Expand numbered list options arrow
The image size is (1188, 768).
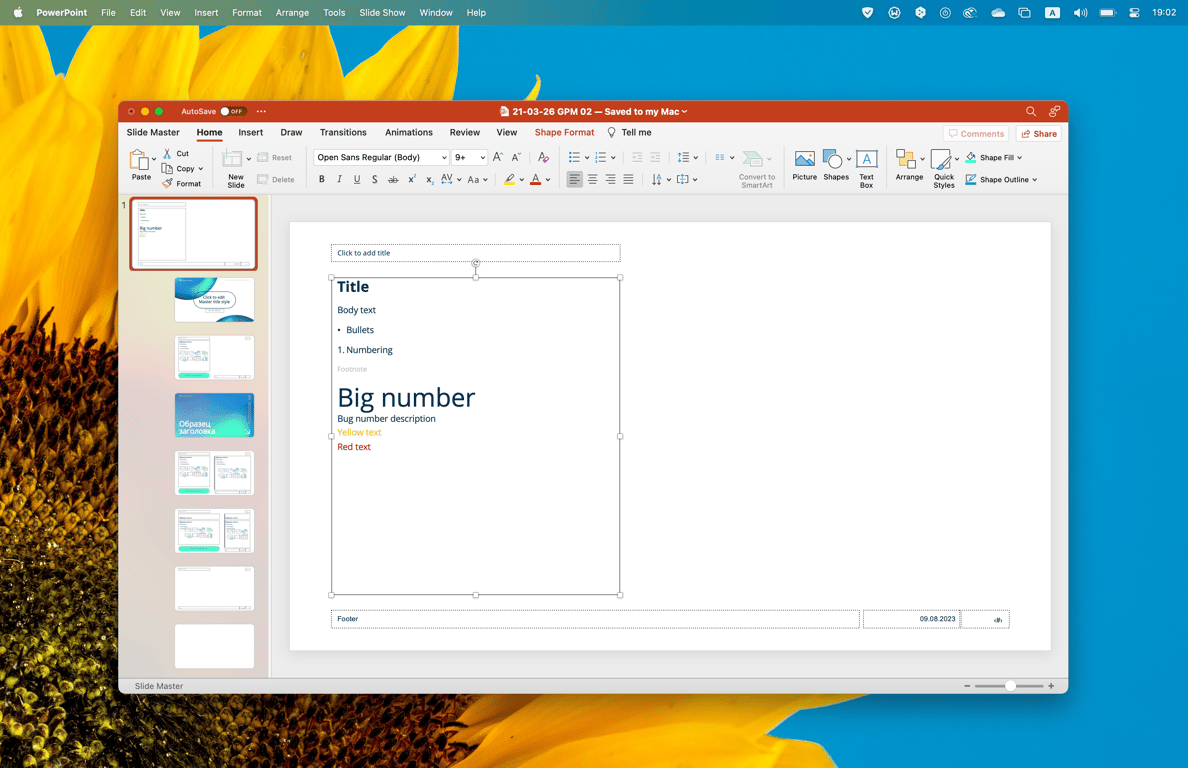[x=613, y=158]
